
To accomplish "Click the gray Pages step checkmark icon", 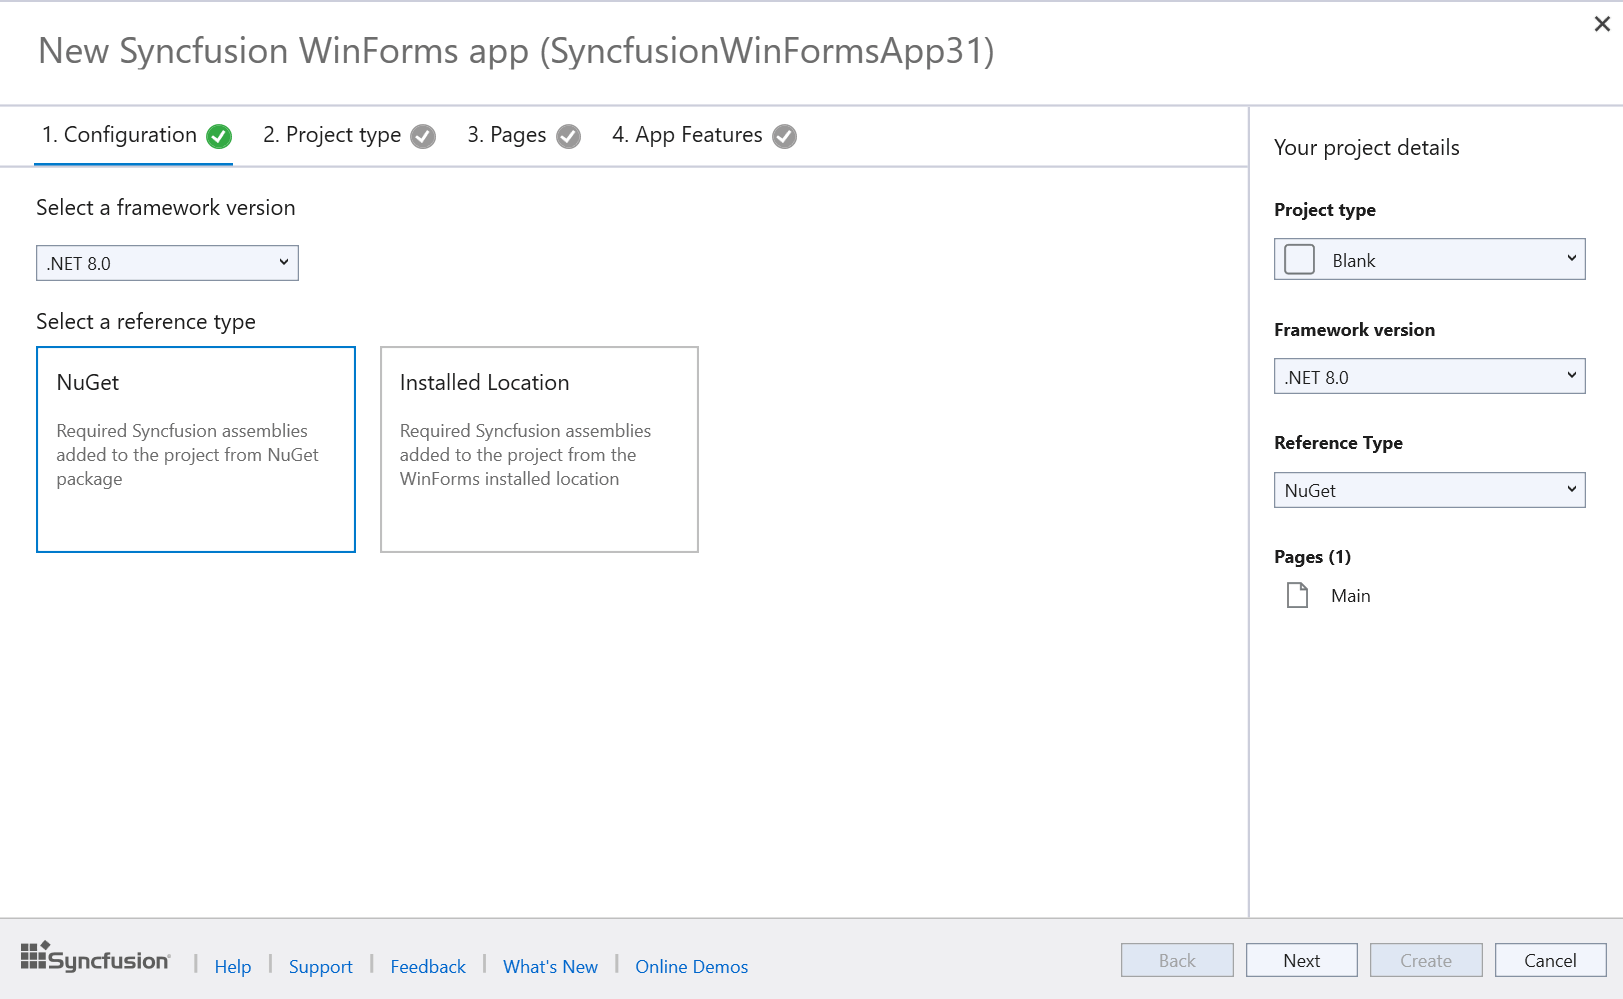I will pos(568,136).
